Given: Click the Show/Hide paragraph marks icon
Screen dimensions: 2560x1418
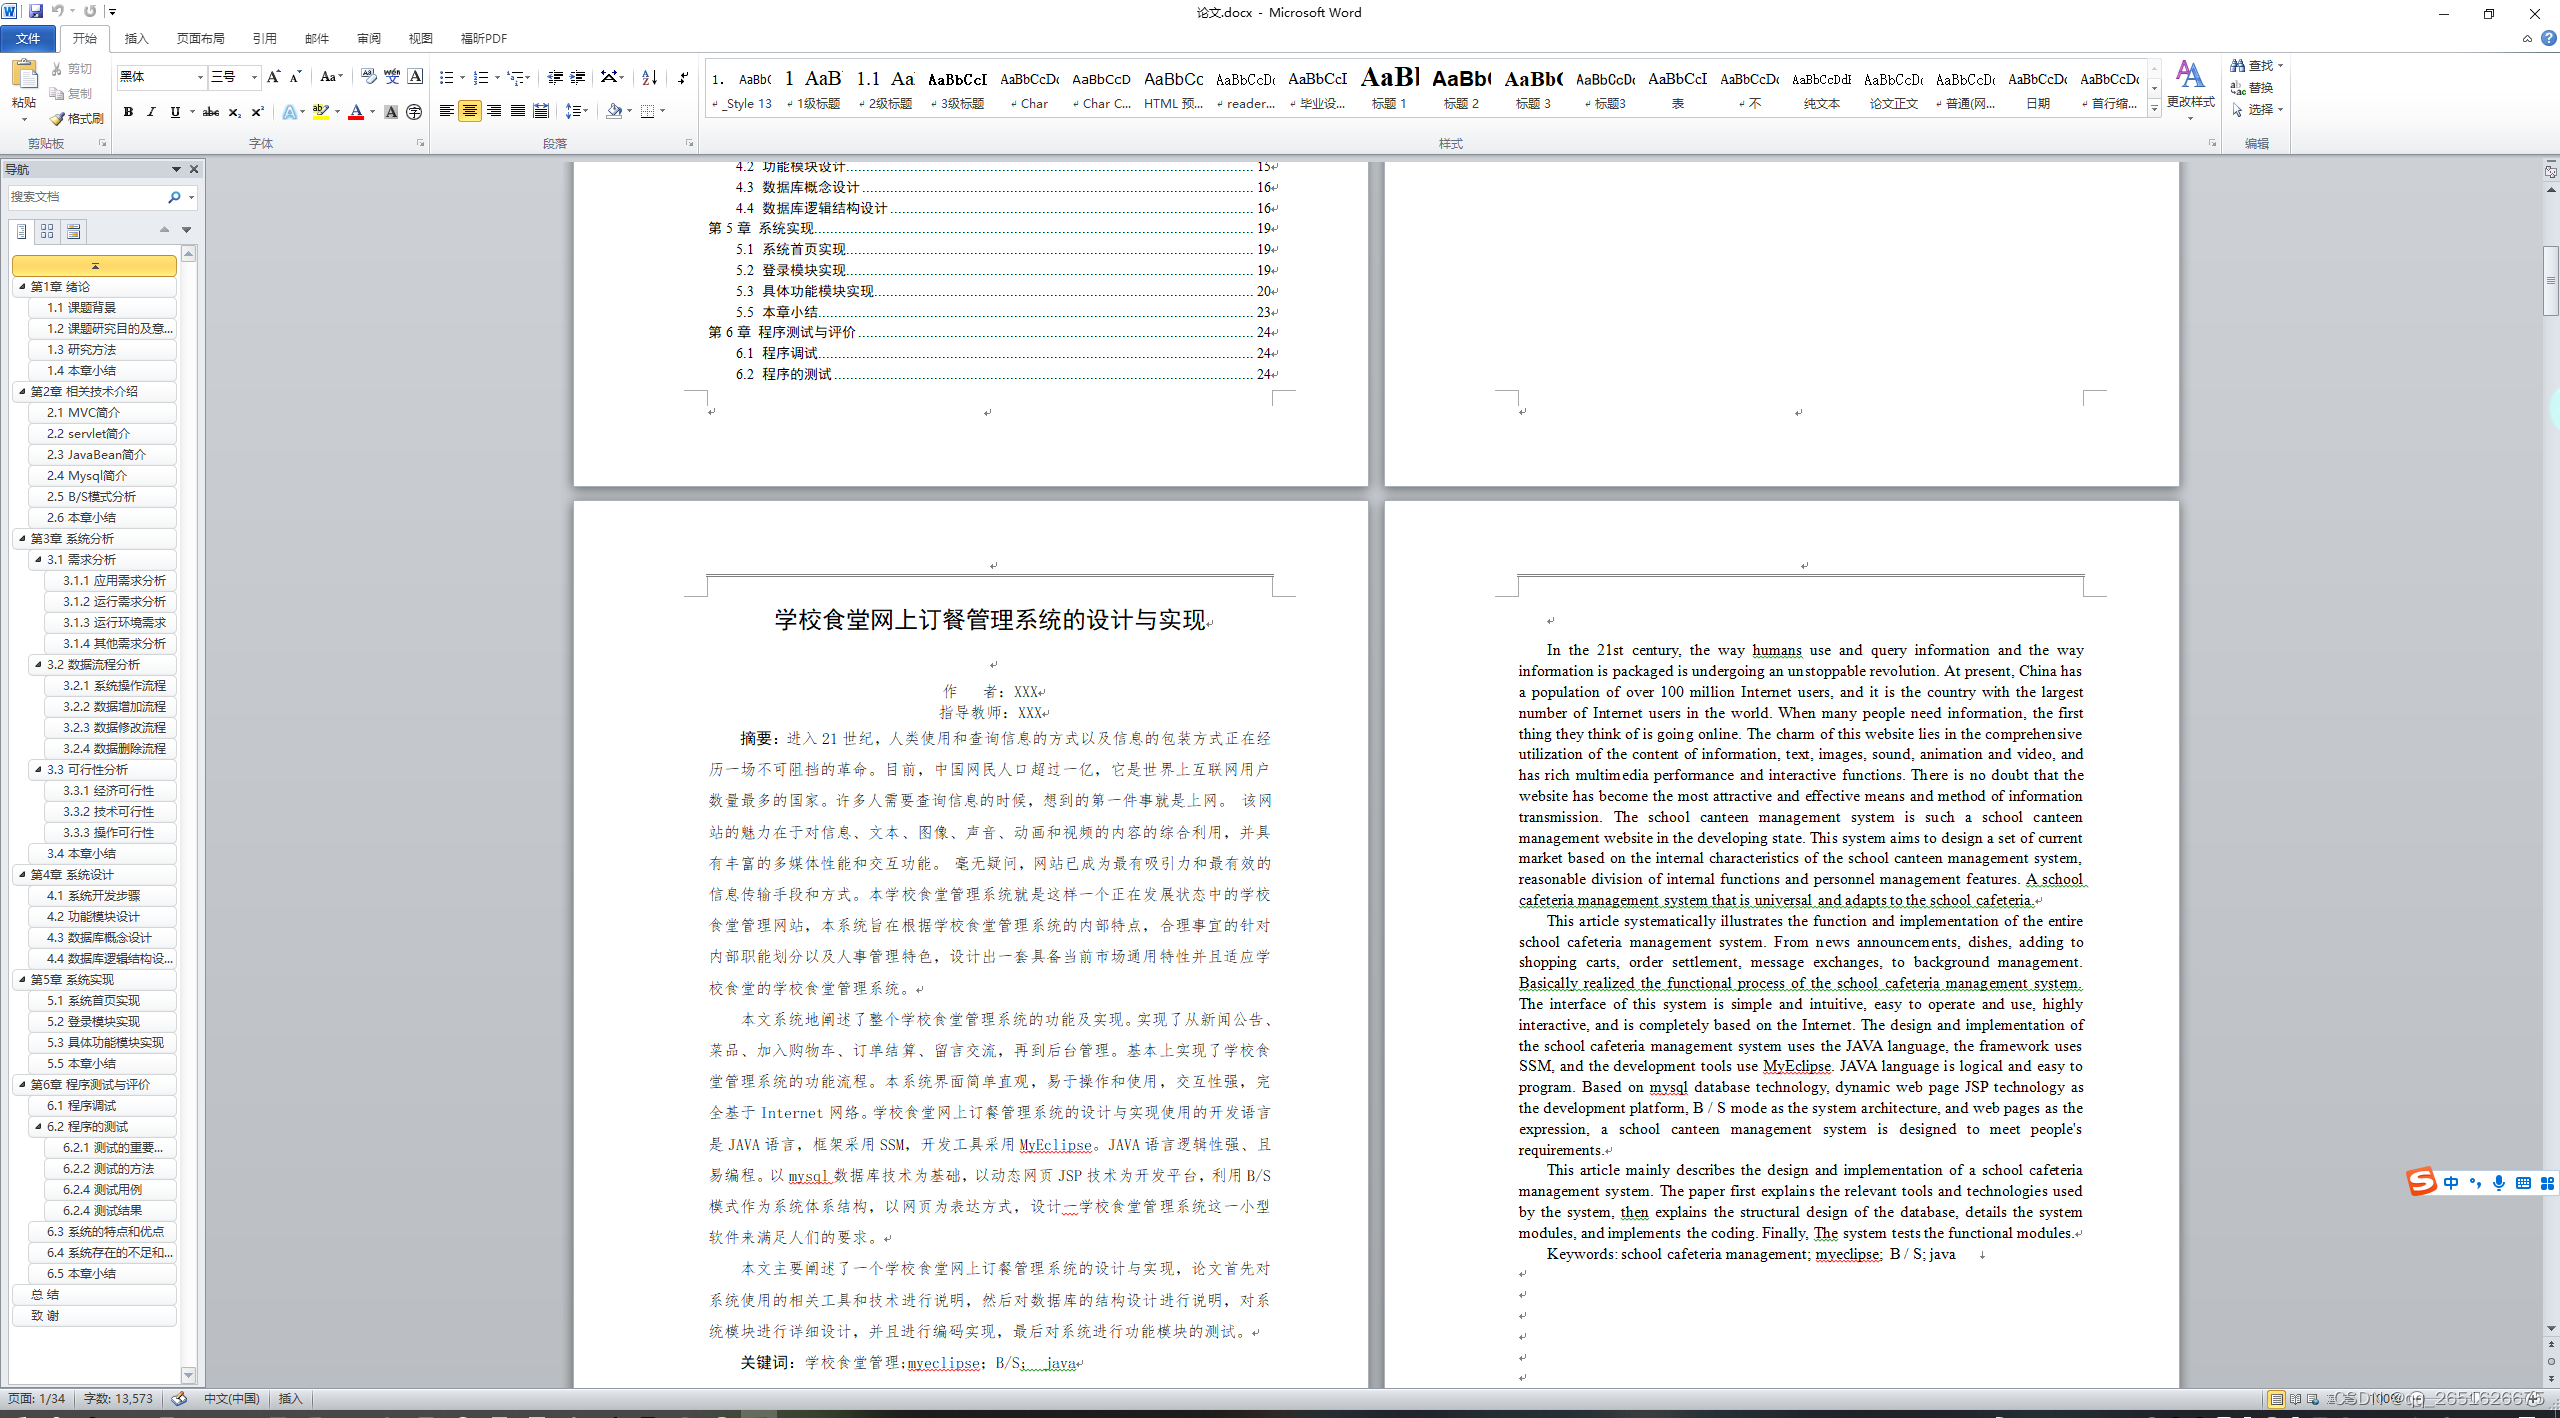Looking at the screenshot, I should coord(683,77).
